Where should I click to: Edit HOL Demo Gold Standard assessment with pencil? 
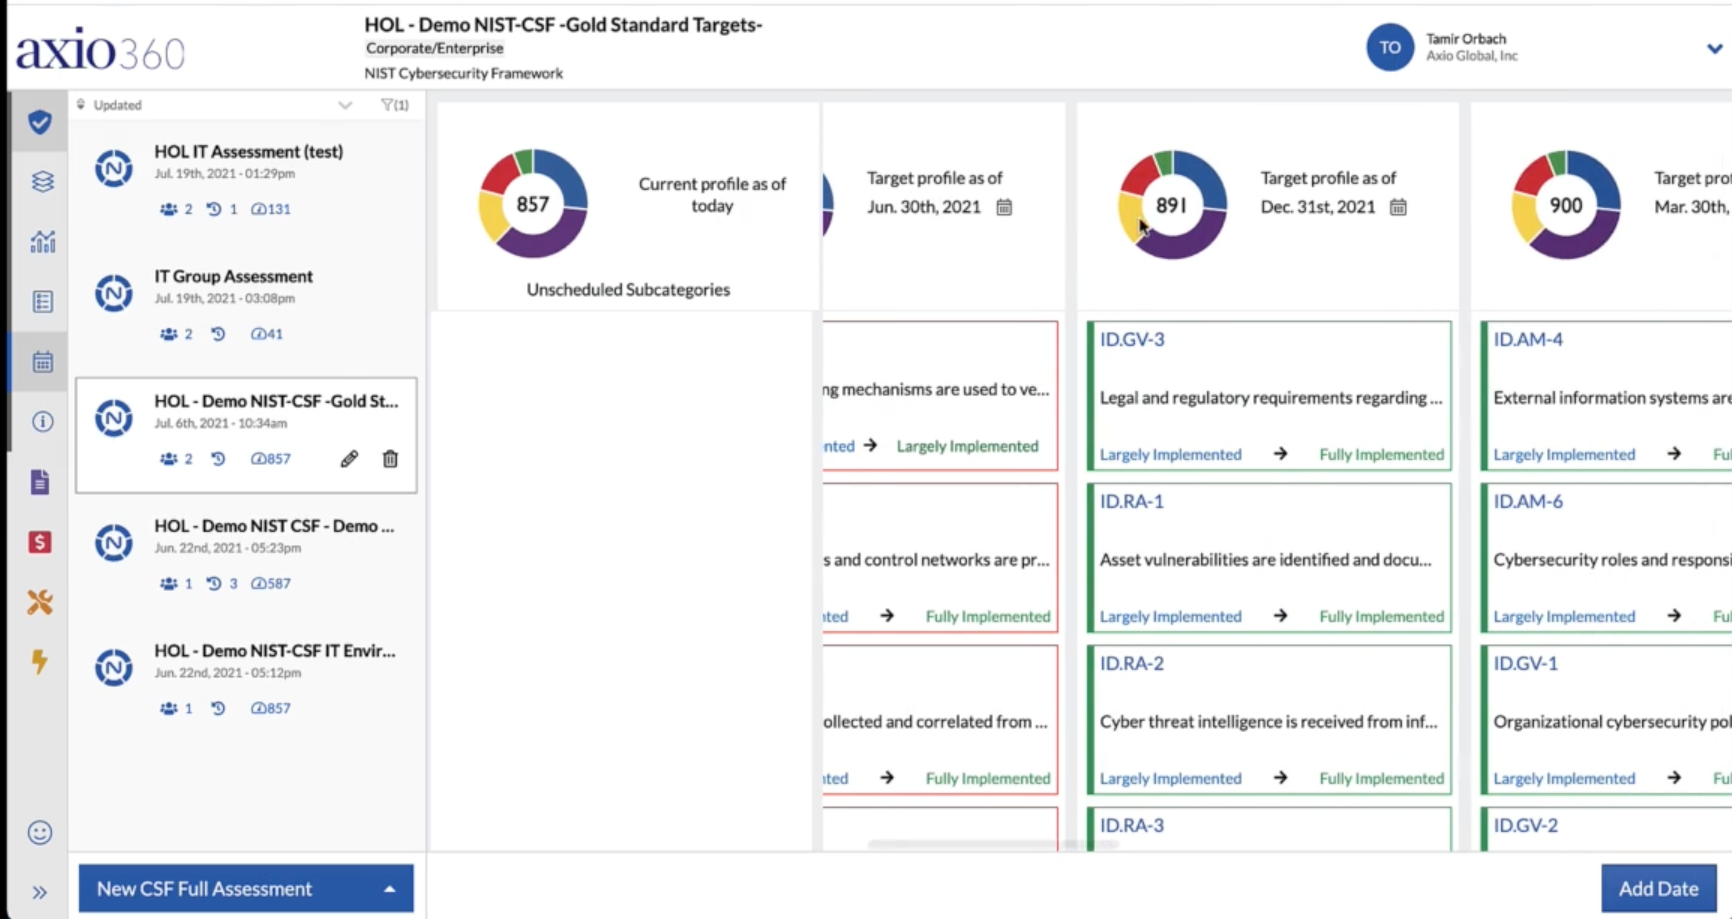click(349, 459)
